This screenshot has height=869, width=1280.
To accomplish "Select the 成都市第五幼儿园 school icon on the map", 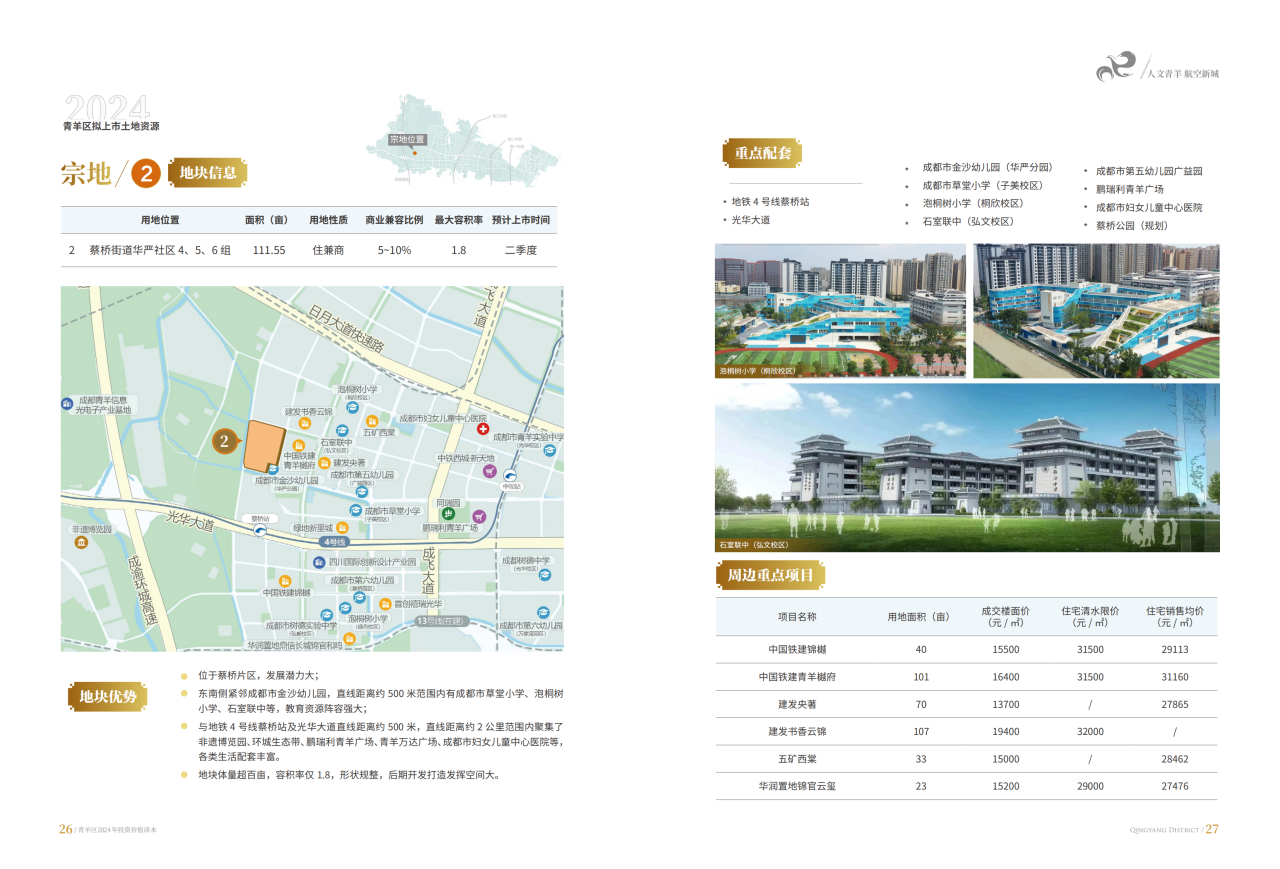I will pyautogui.click(x=362, y=491).
